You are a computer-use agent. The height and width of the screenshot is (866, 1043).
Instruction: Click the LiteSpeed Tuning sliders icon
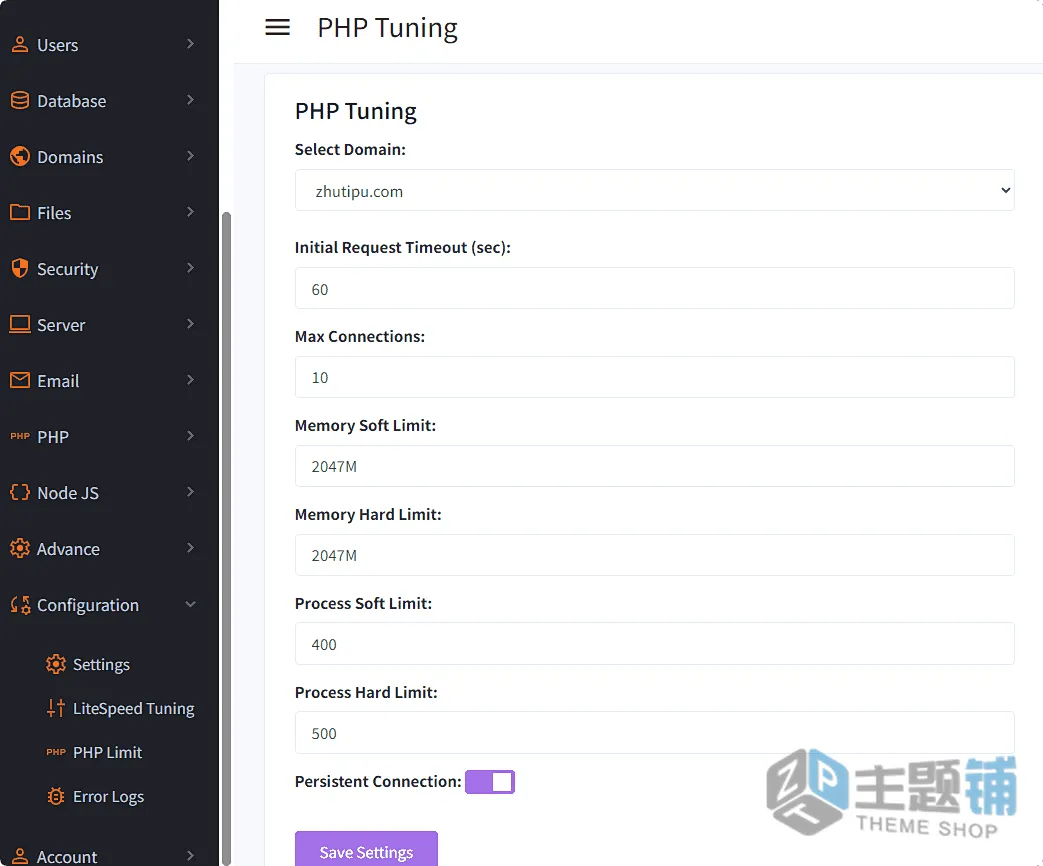point(56,708)
